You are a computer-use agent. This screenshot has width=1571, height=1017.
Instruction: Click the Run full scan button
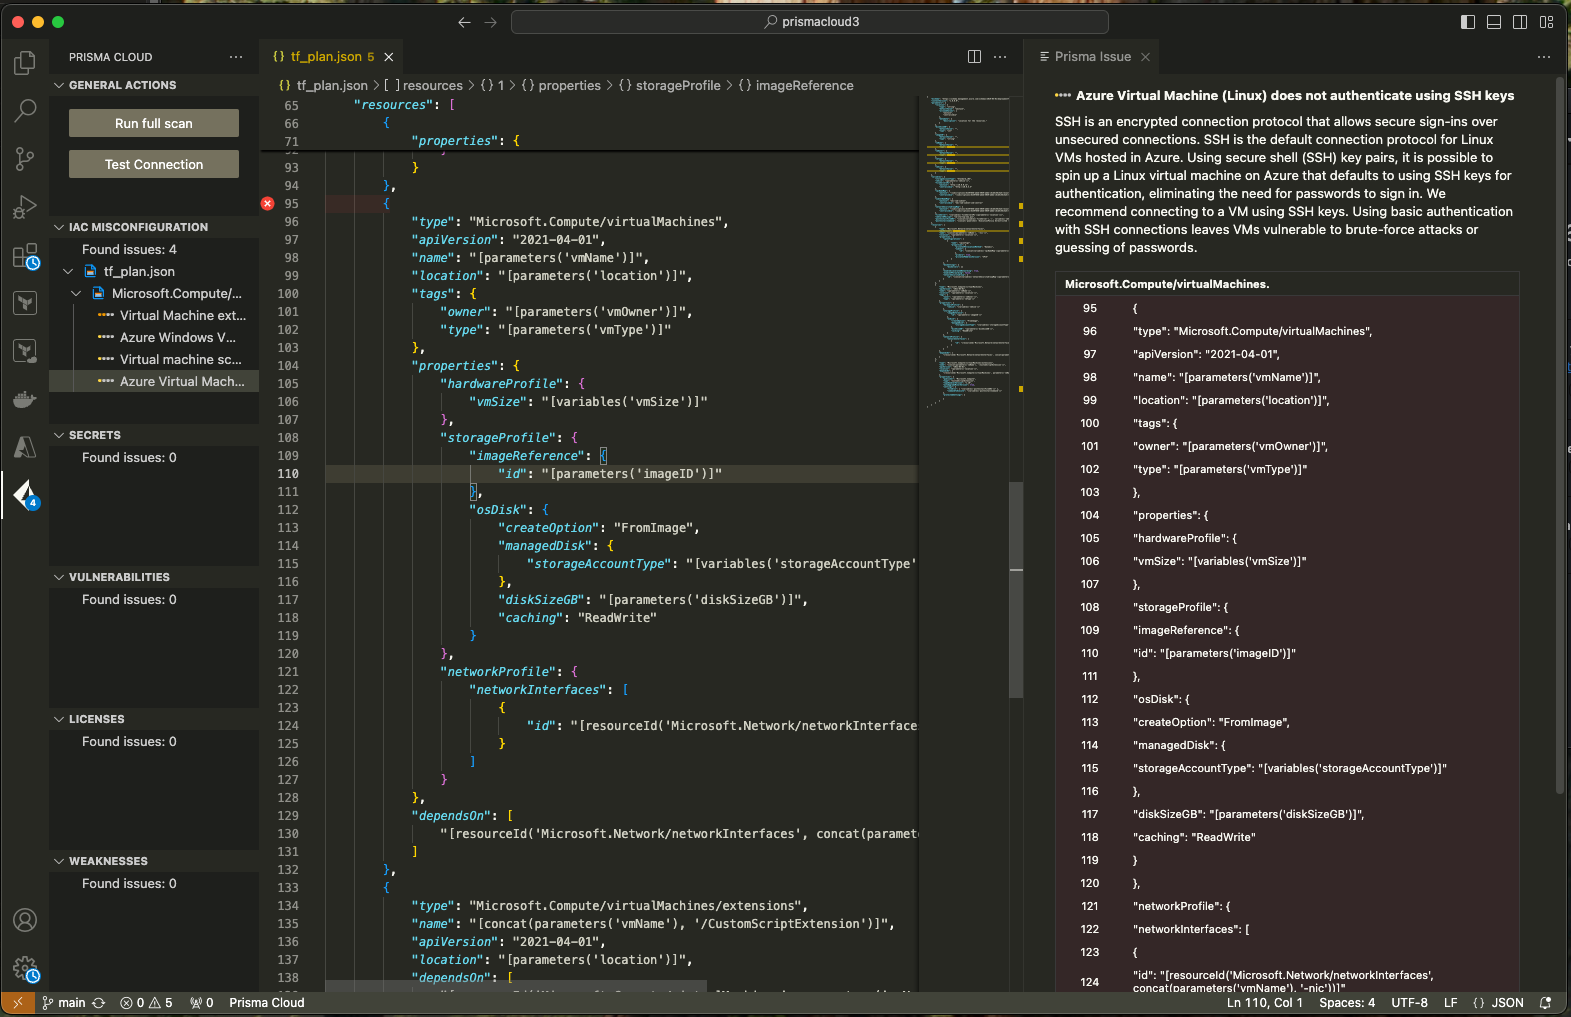coord(154,123)
